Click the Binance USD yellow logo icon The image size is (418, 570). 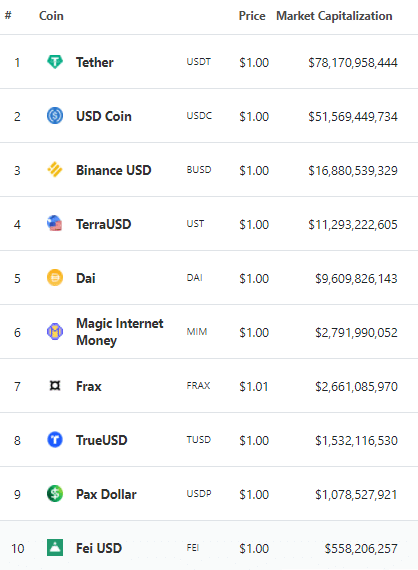[x=55, y=170]
